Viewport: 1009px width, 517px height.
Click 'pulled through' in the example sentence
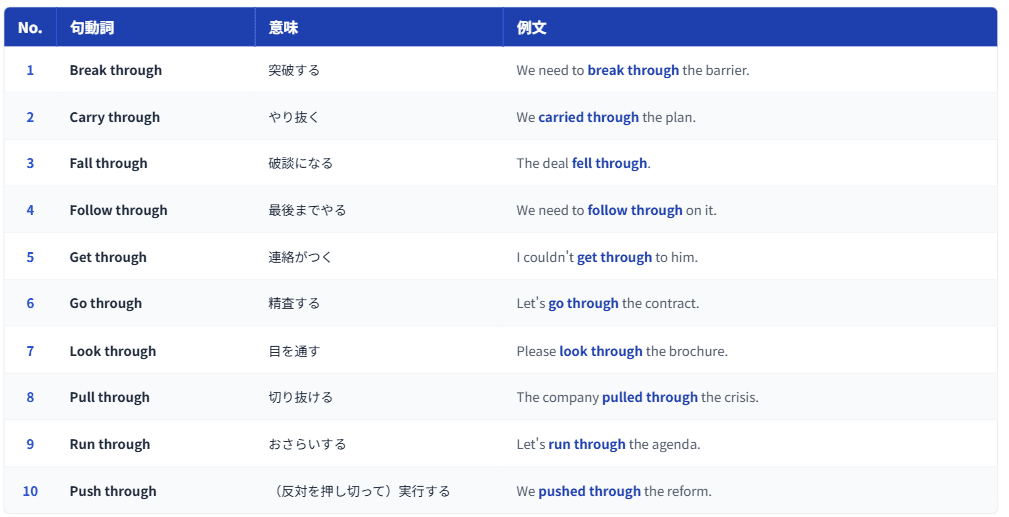point(649,398)
